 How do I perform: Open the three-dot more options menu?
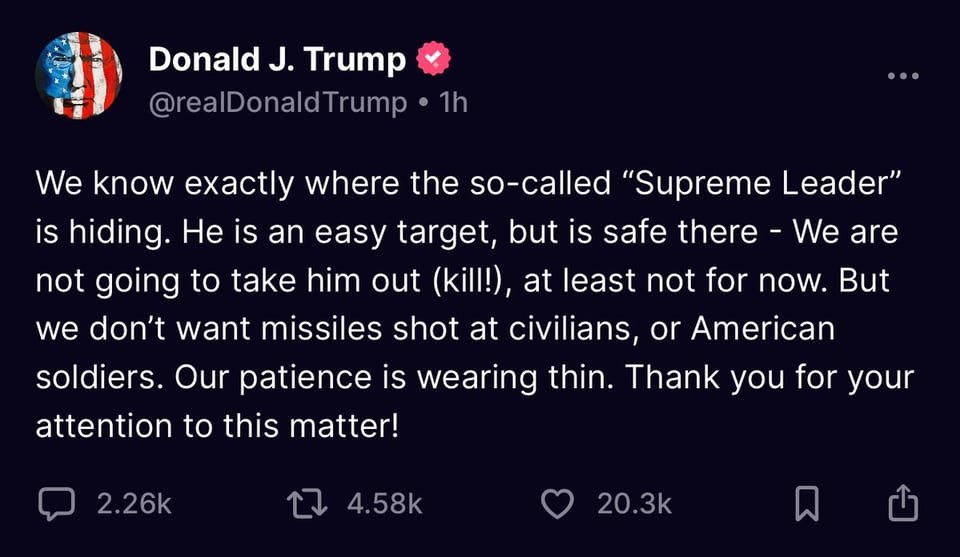point(903,76)
